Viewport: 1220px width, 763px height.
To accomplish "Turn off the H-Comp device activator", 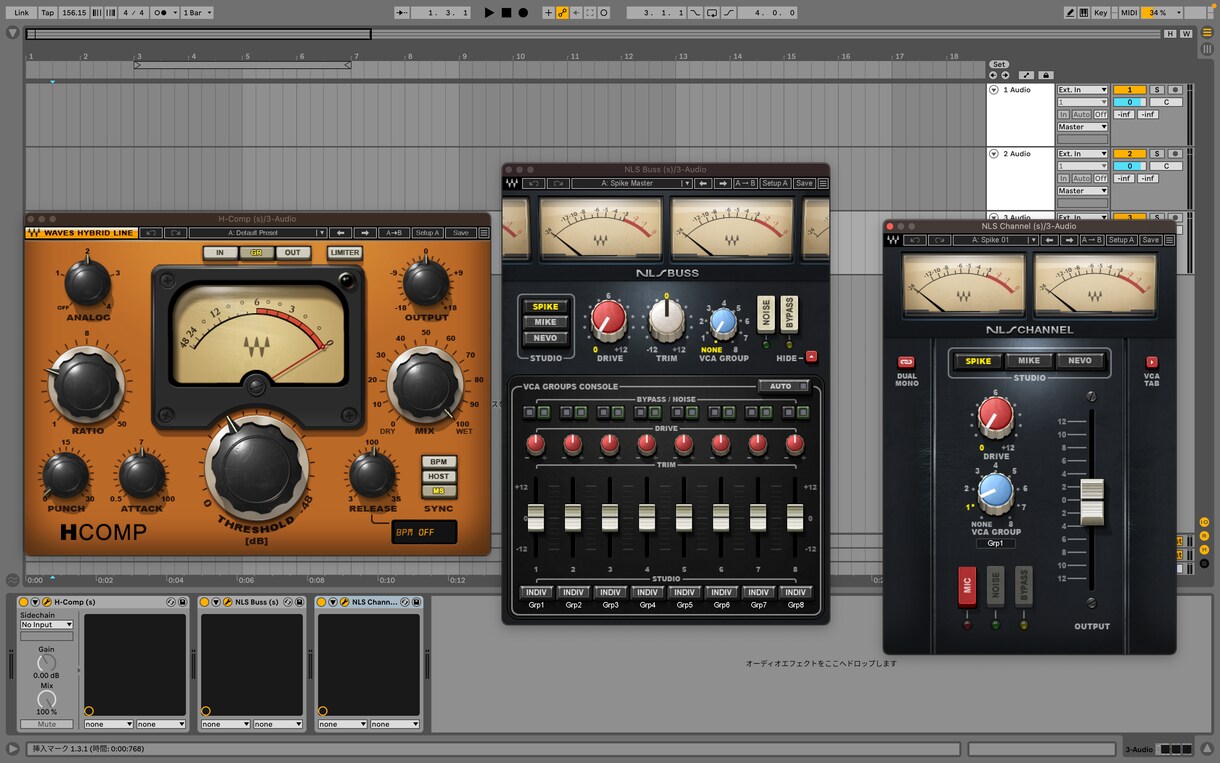I will coord(24,602).
